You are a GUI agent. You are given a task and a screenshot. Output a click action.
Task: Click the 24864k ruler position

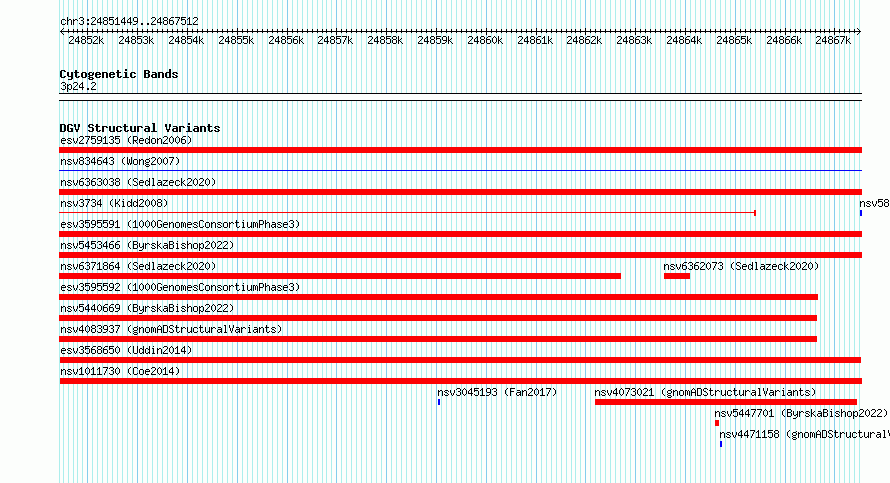[684, 40]
